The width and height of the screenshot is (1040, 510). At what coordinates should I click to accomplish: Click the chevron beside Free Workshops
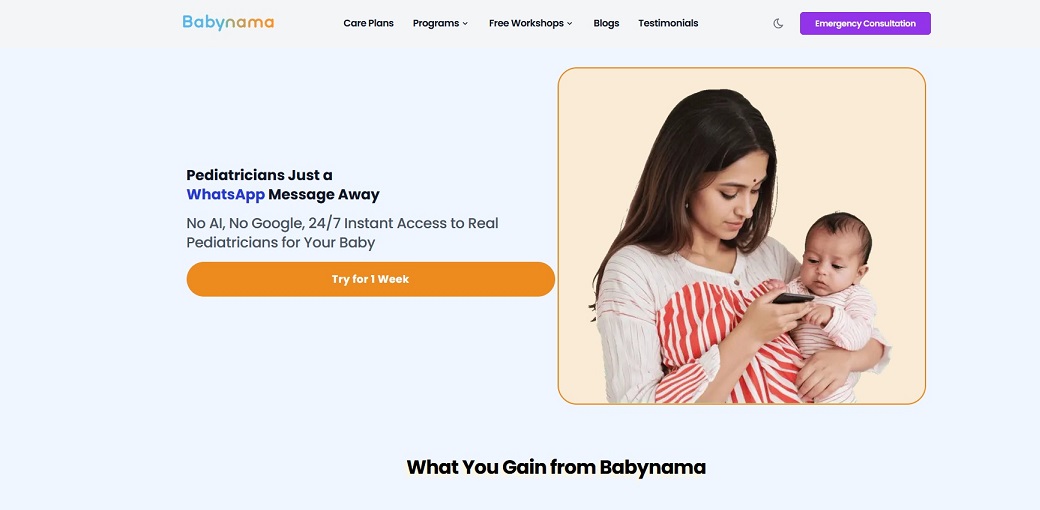pyautogui.click(x=570, y=24)
